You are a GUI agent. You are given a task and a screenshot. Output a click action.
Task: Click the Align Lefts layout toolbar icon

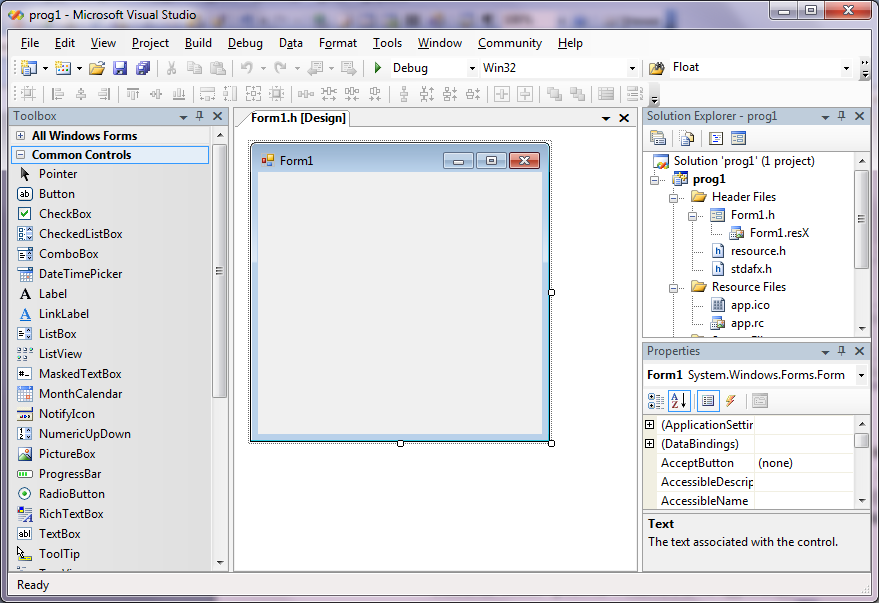pos(57,94)
